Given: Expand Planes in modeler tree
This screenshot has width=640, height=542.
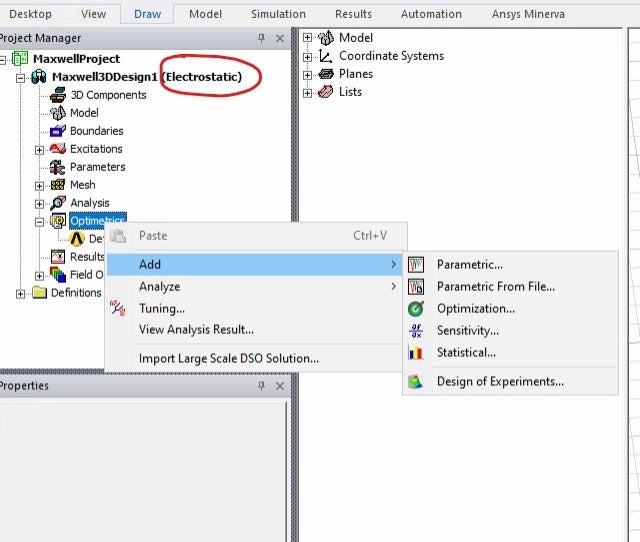Looking at the screenshot, I should 307,75.
